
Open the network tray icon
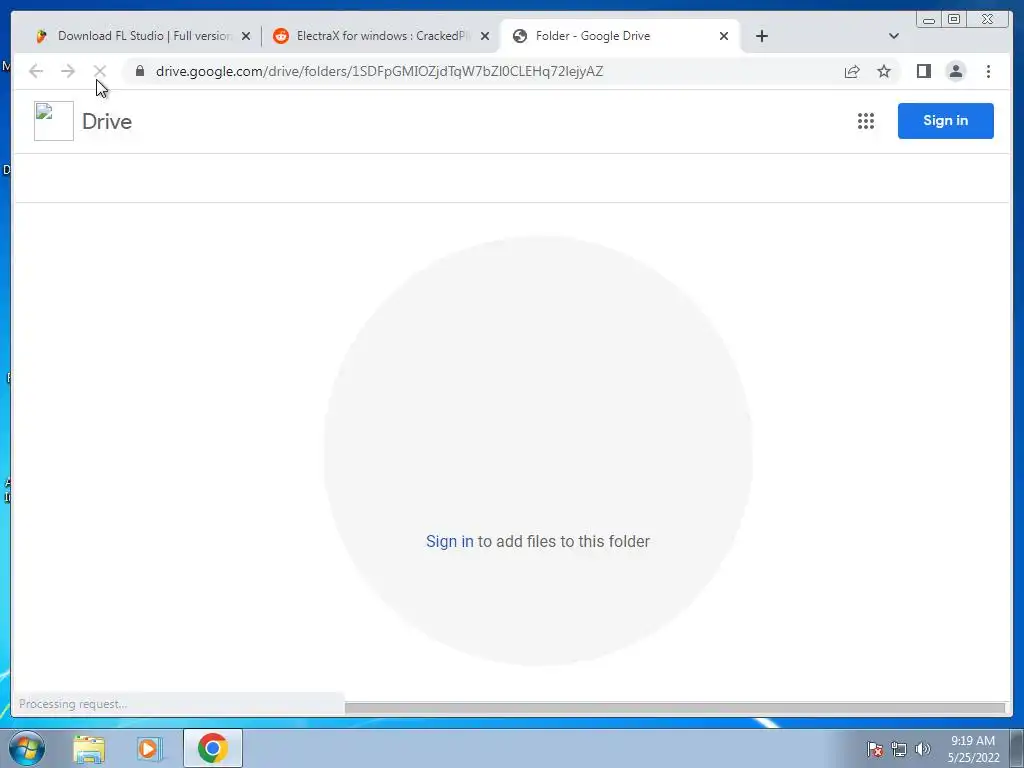(899, 749)
